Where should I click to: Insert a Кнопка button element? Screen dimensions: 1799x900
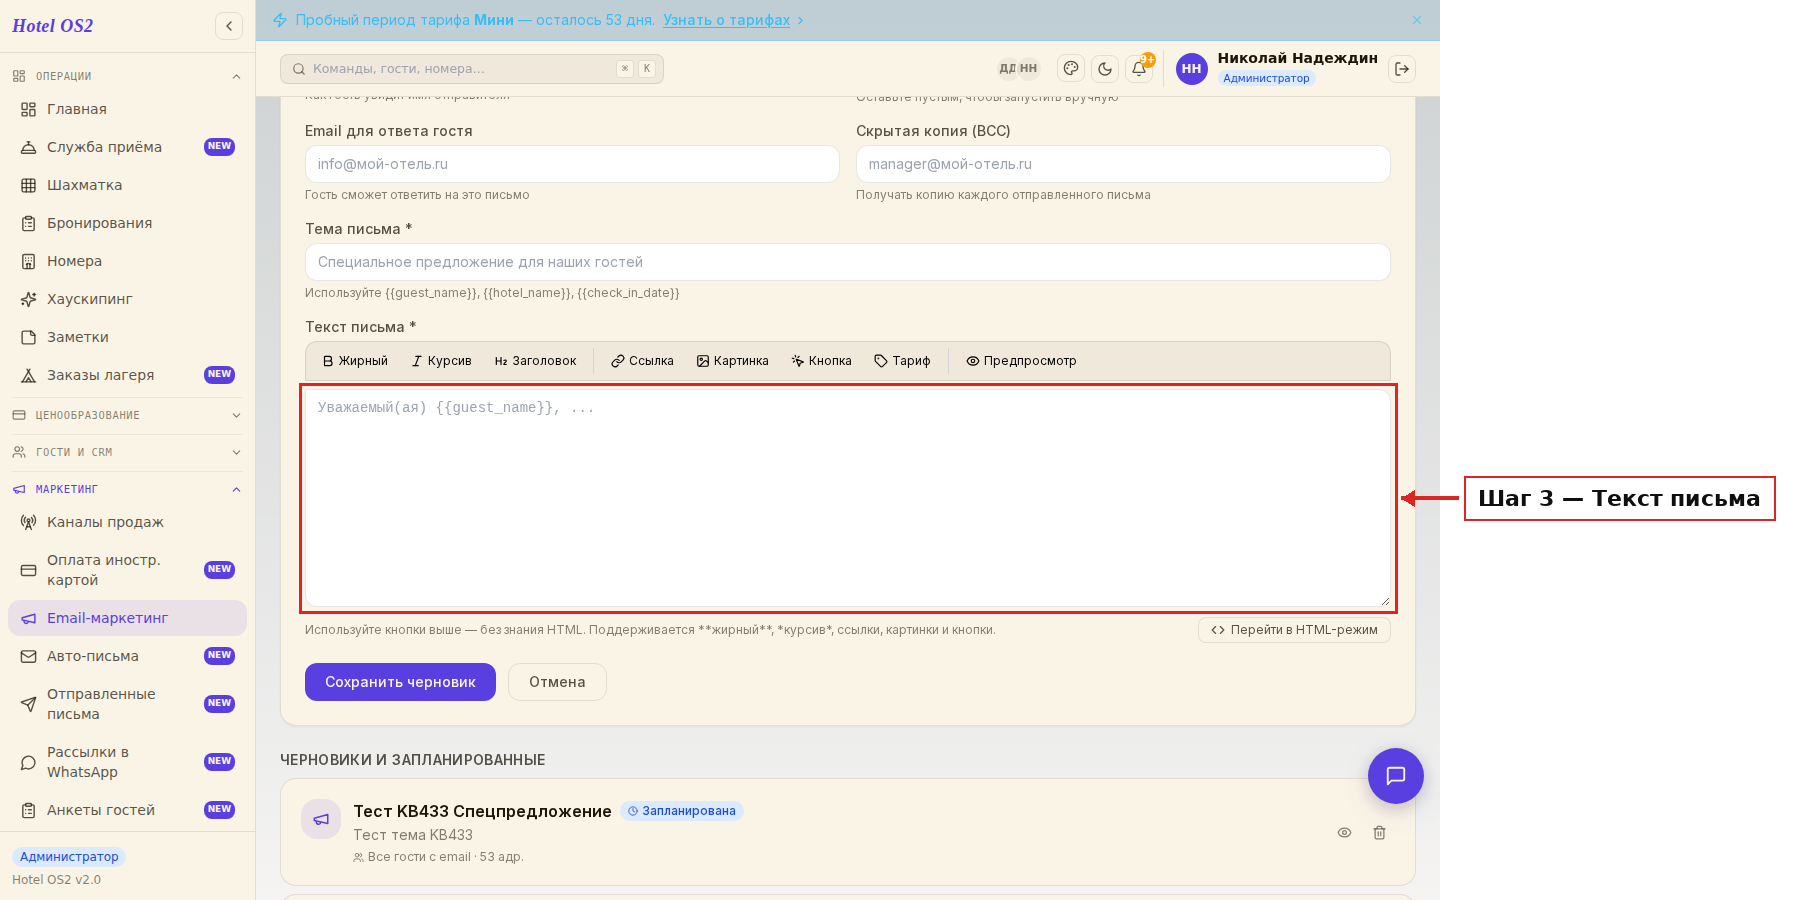(x=821, y=361)
